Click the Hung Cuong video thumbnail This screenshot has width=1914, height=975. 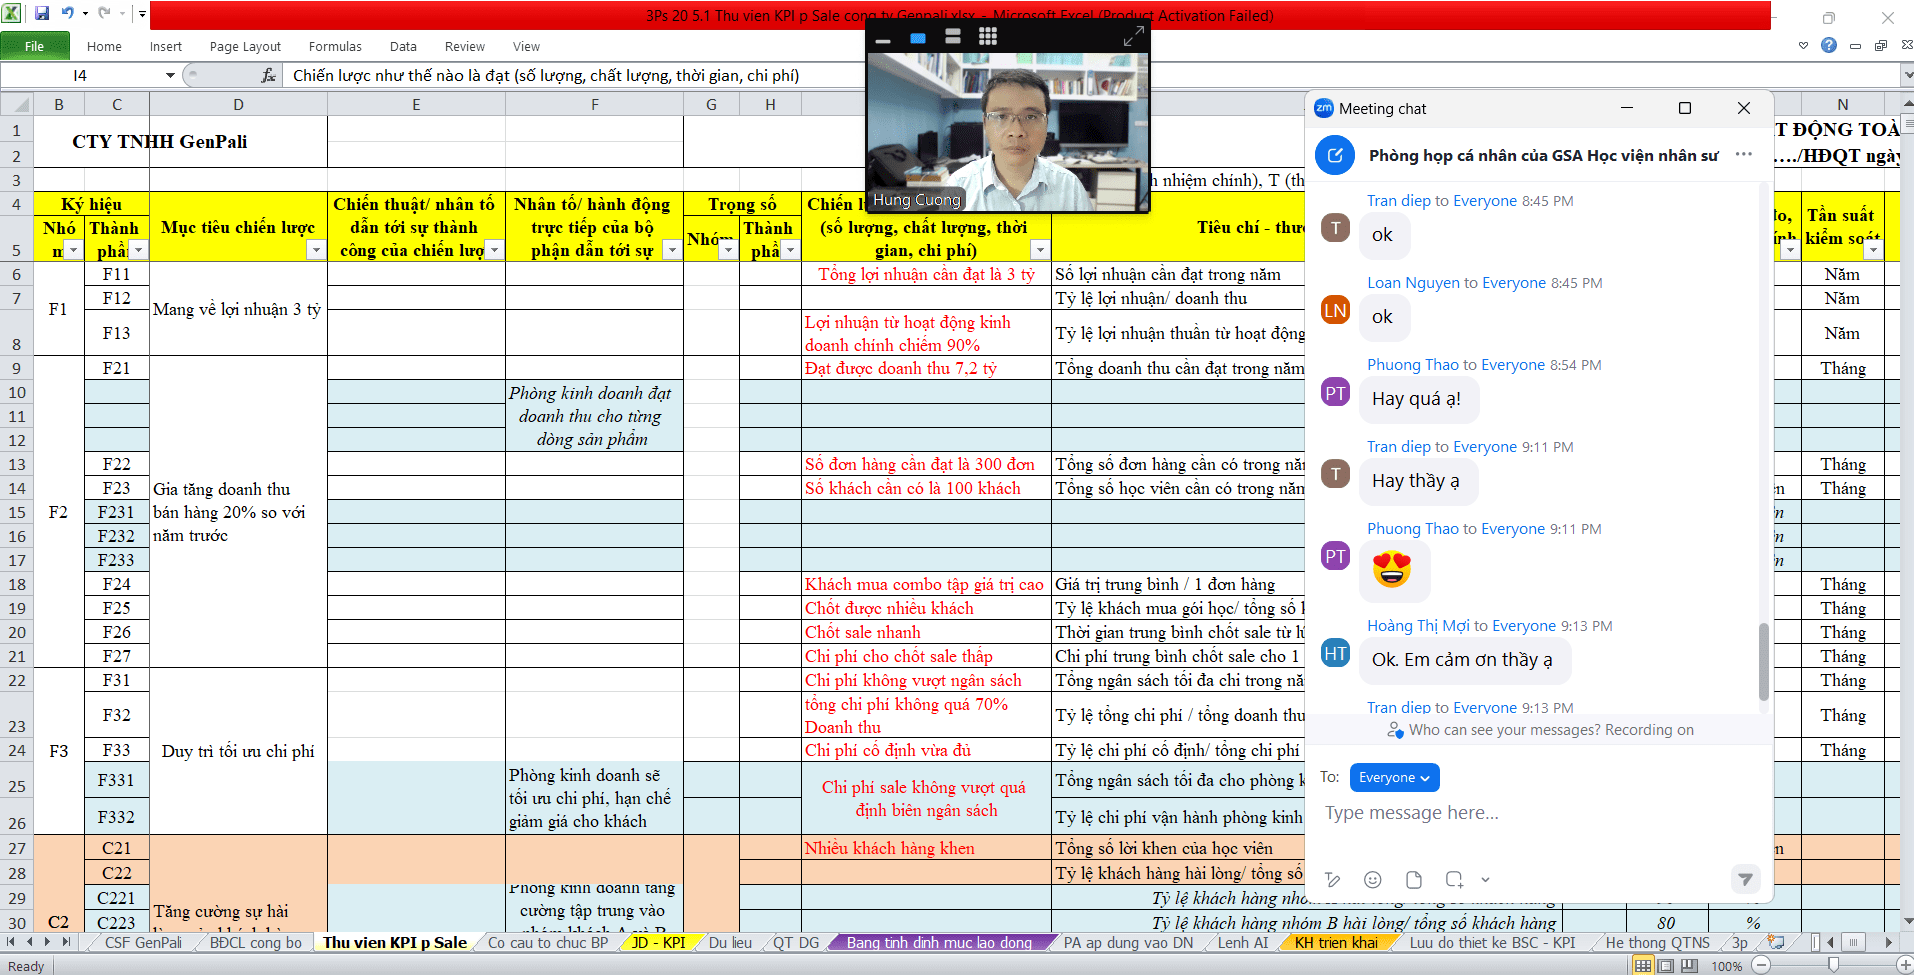(x=1008, y=132)
